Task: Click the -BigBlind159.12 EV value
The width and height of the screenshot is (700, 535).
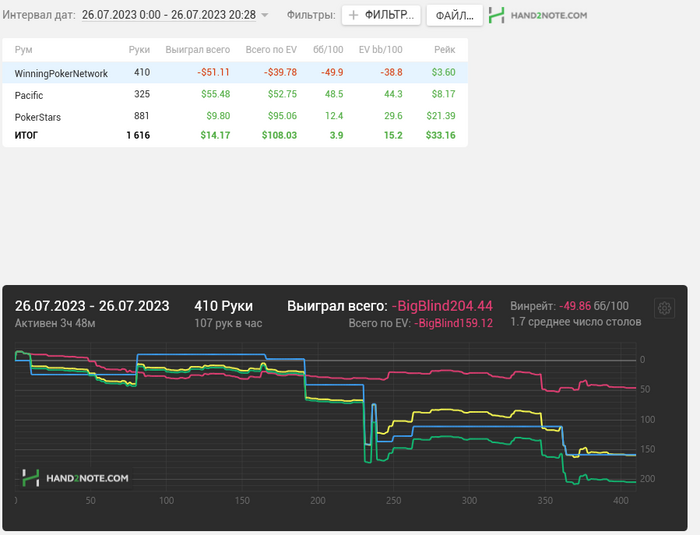Action: click(x=453, y=323)
